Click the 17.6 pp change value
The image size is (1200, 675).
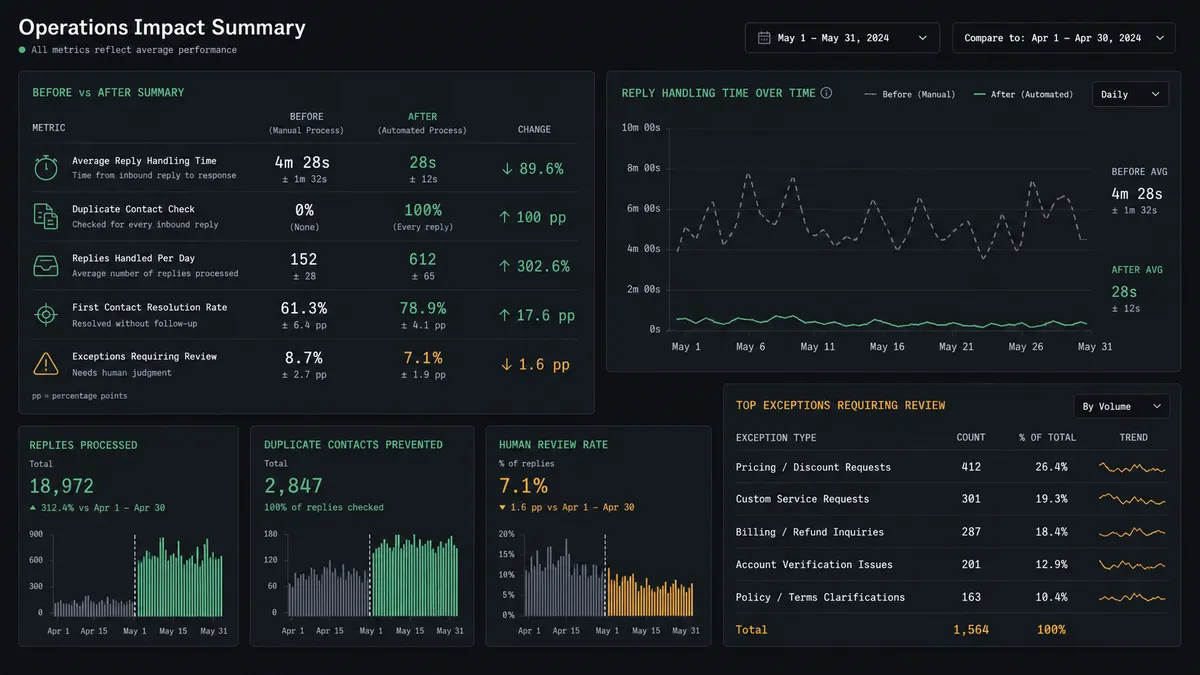click(x=545, y=315)
